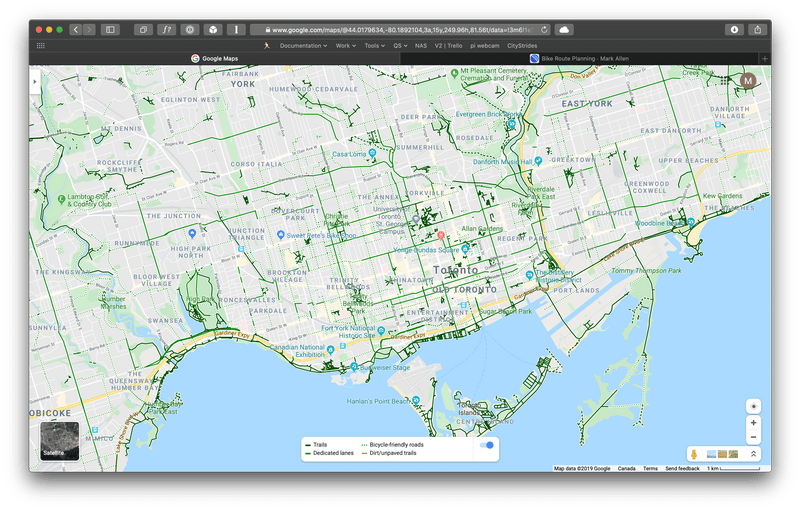Toggle the bicycling layer switch off
This screenshot has height=510, width=800.
tap(487, 445)
